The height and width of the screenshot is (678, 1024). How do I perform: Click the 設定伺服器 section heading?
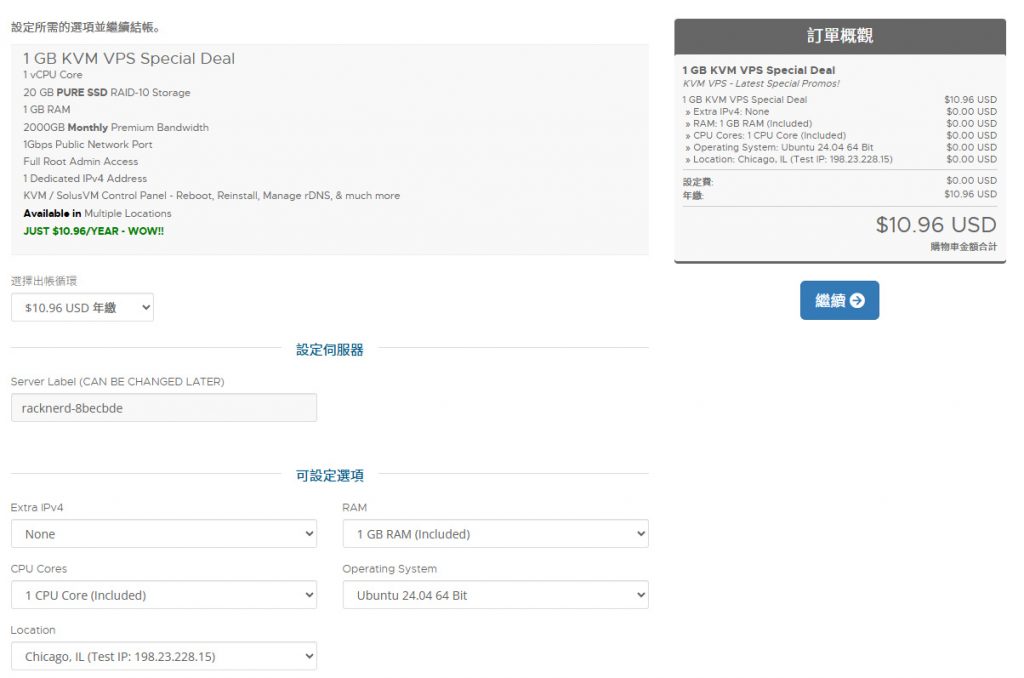tap(329, 347)
